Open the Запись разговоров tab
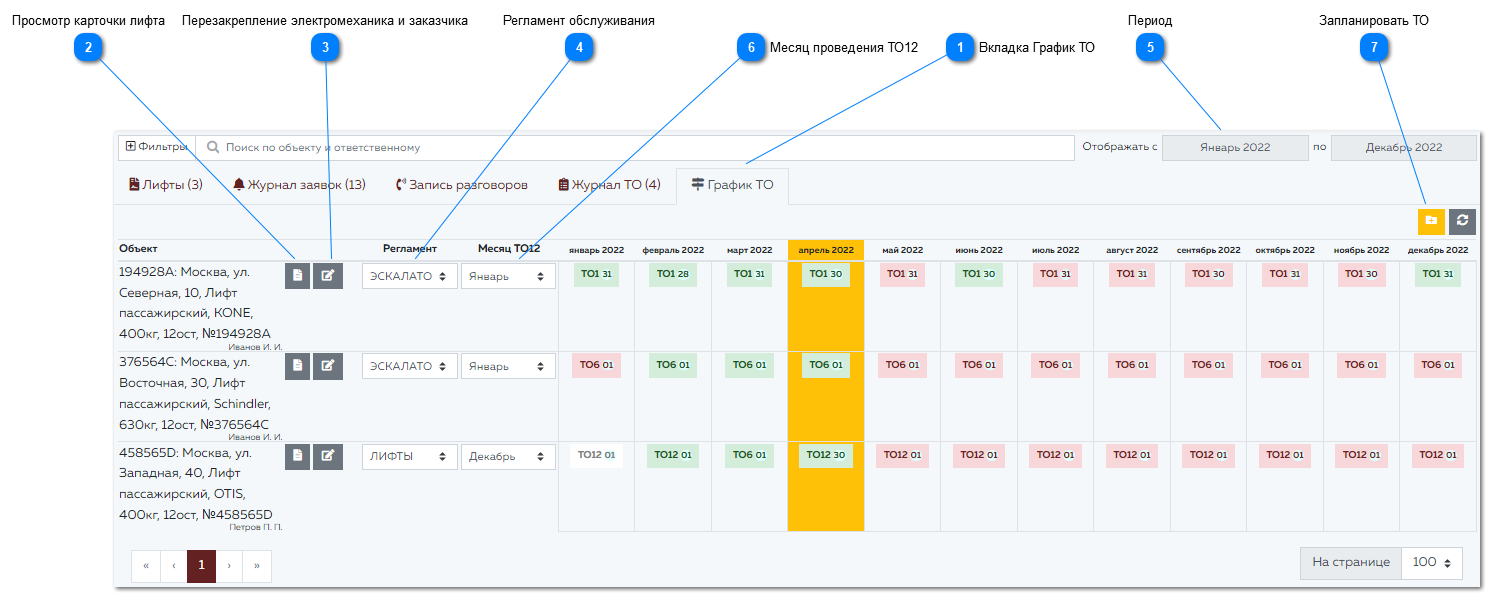The height and width of the screenshot is (596, 1491). [x=462, y=185]
